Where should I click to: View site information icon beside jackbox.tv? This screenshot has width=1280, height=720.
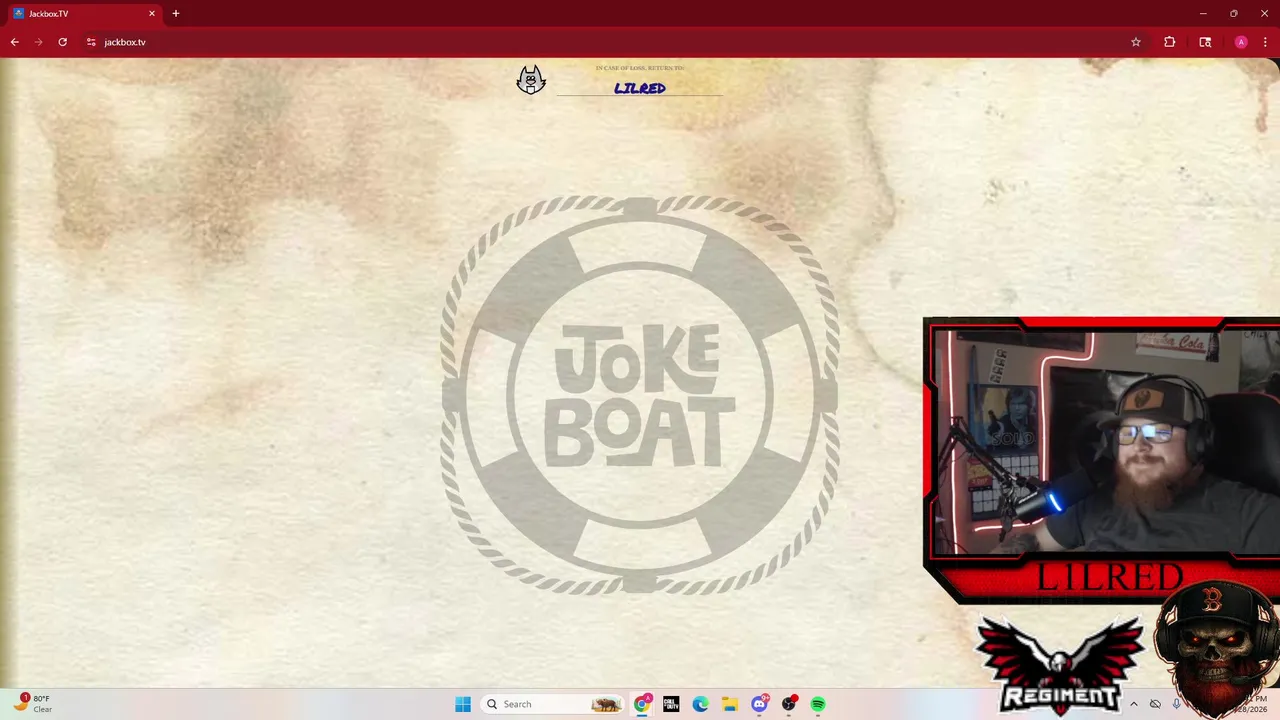[x=91, y=42]
